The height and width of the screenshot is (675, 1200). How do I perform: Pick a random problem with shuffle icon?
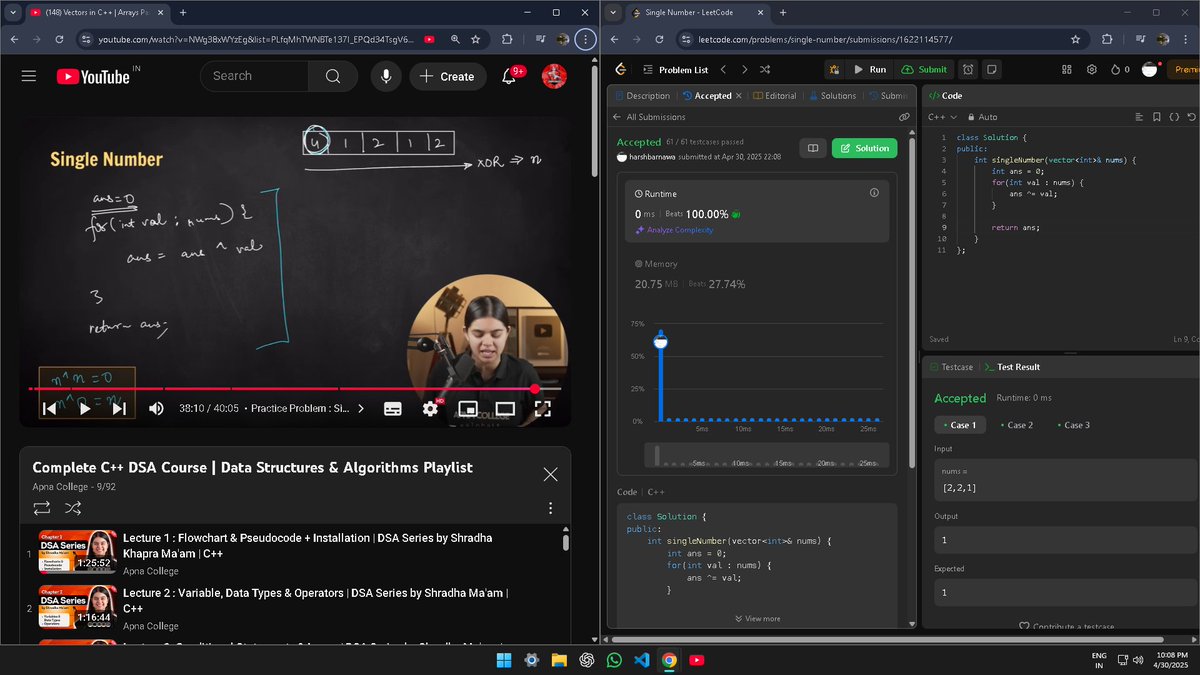click(765, 70)
